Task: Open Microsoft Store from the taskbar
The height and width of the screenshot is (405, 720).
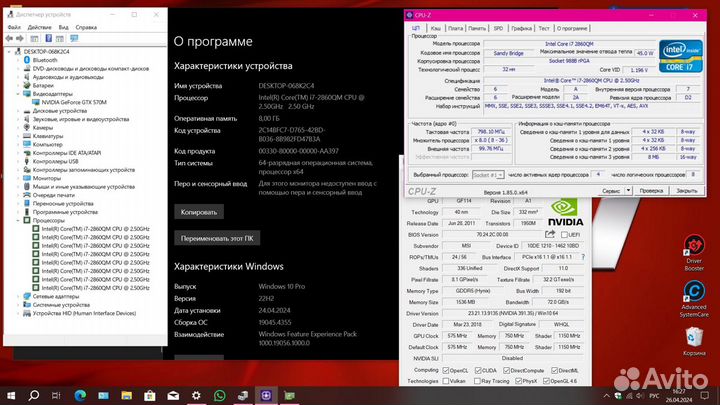Action: (x=150, y=395)
